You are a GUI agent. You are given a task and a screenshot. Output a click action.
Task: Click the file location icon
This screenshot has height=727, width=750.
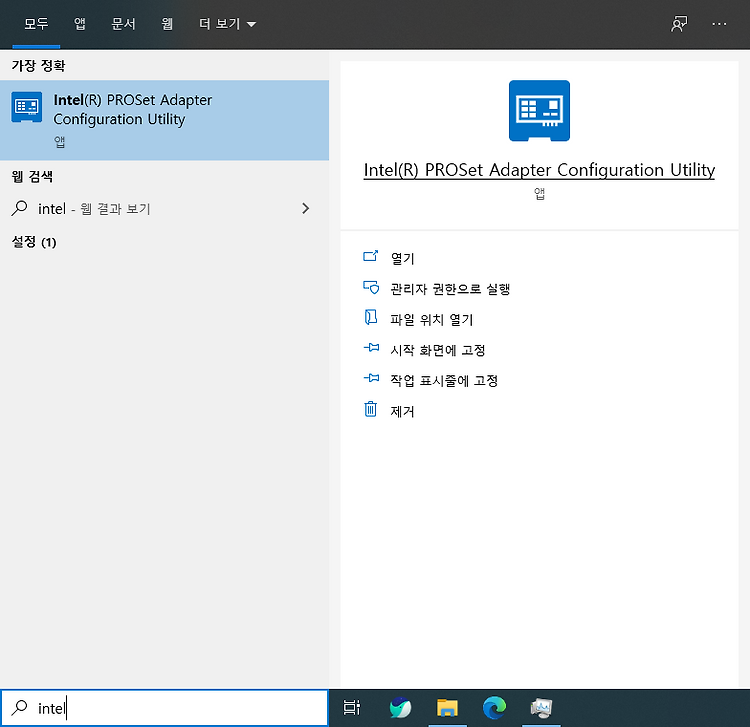(x=371, y=317)
